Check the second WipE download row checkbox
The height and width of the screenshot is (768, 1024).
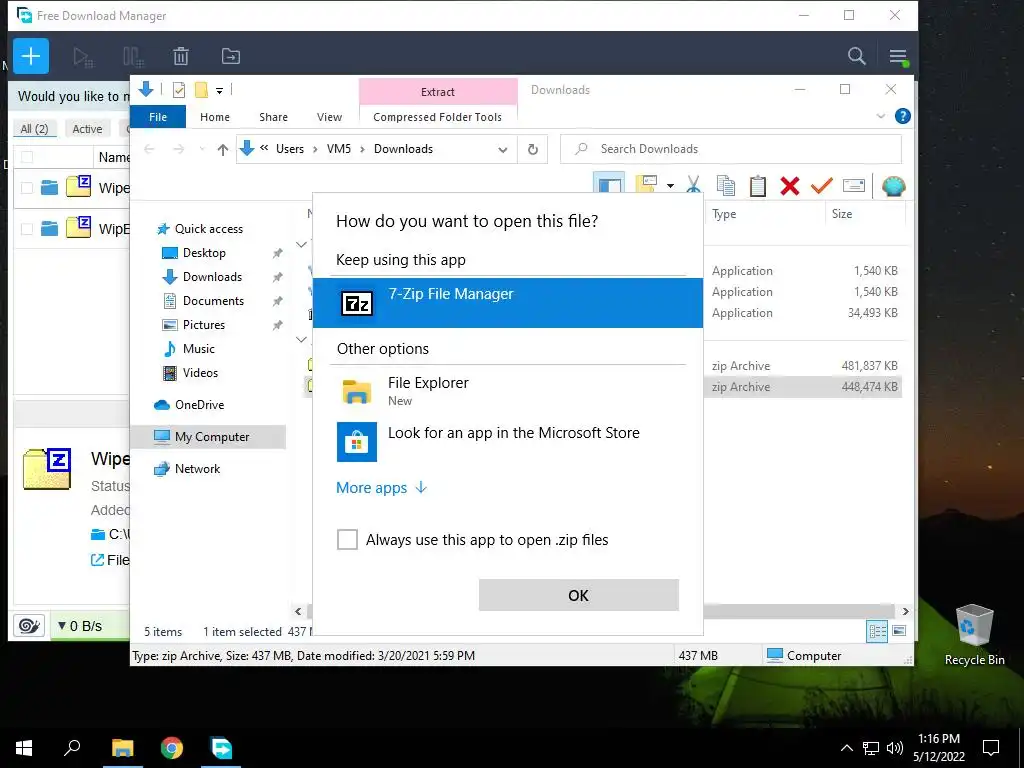[27, 229]
